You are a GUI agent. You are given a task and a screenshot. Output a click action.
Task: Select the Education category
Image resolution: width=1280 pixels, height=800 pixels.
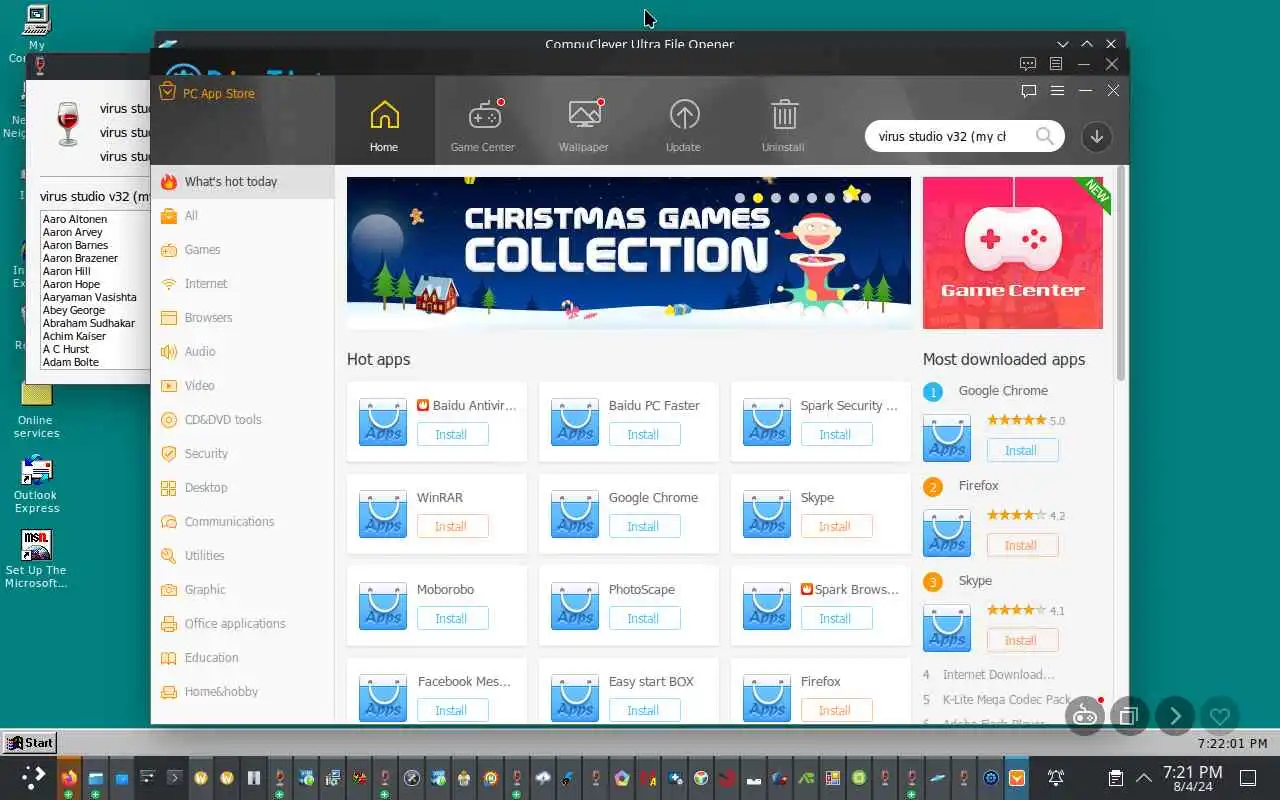click(x=242, y=658)
